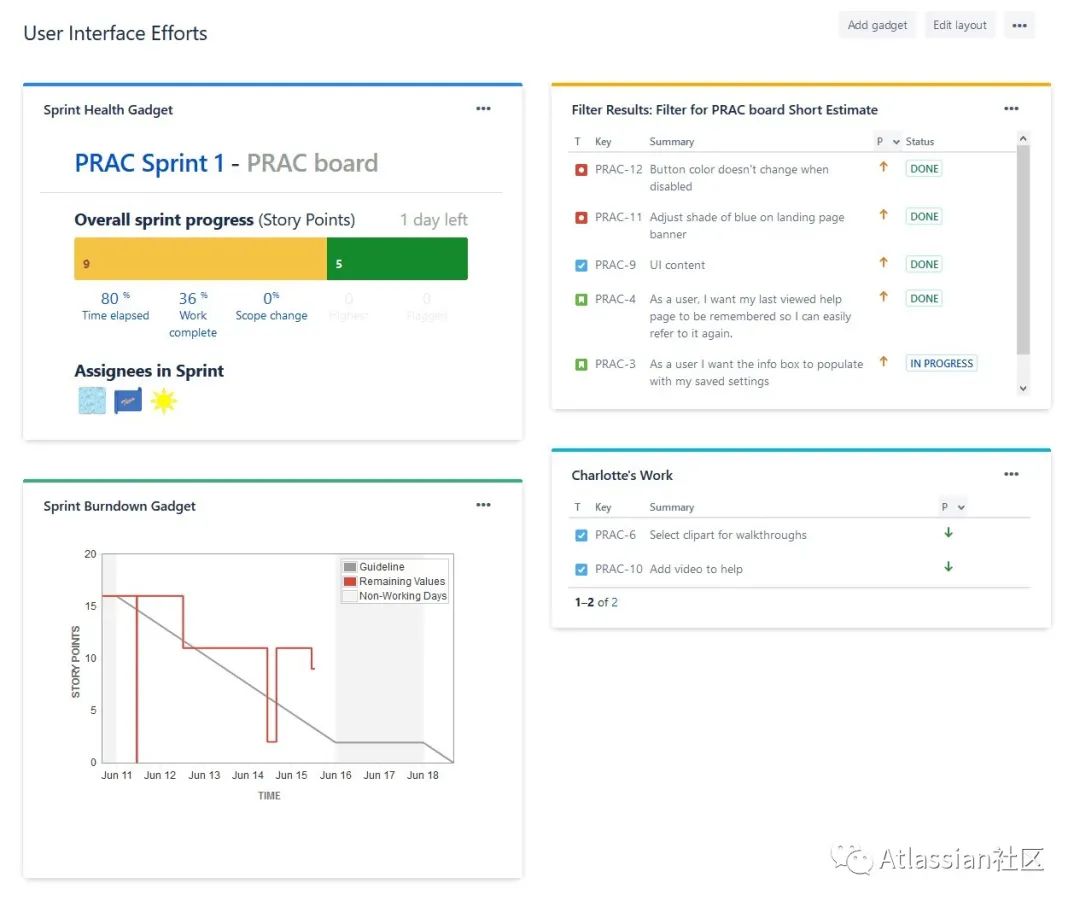
Task: Click the Key column header in Filter Results
Action: (603, 141)
